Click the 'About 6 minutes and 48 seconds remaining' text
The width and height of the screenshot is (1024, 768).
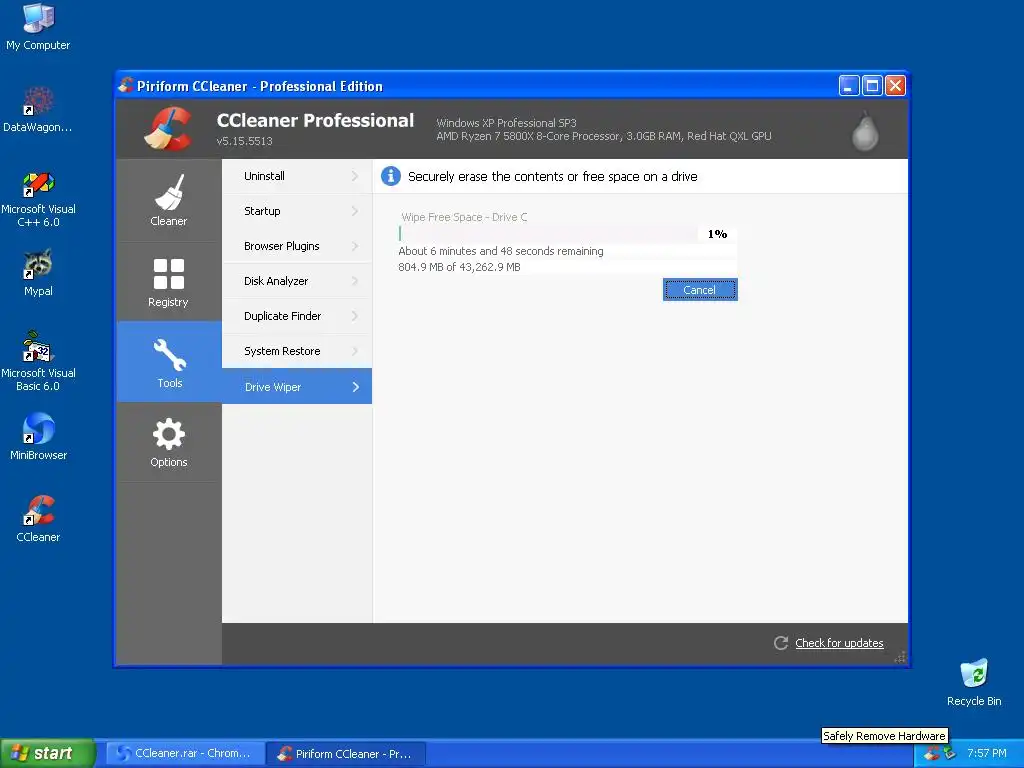pyautogui.click(x=501, y=251)
